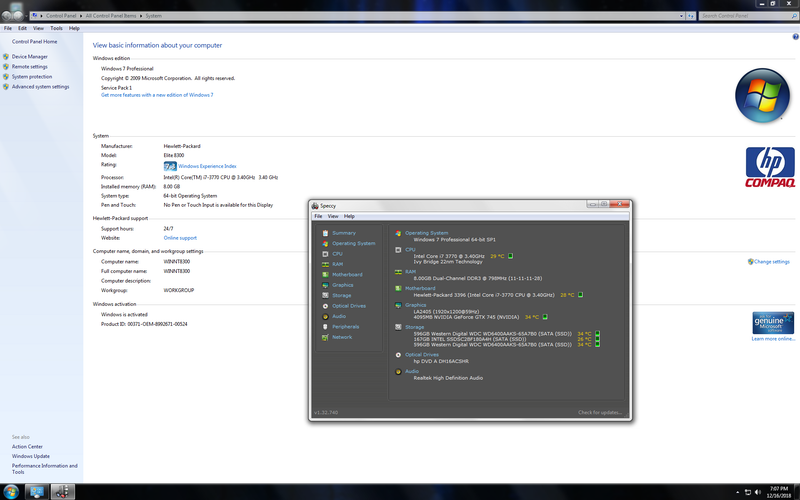Click the volume speaker icon in the system tray
Viewport: 800px width, 500px height.
point(758,492)
